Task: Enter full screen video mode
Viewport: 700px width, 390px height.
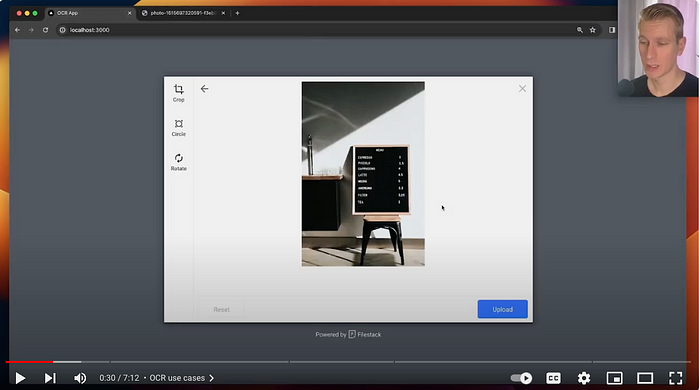Action: (x=675, y=378)
